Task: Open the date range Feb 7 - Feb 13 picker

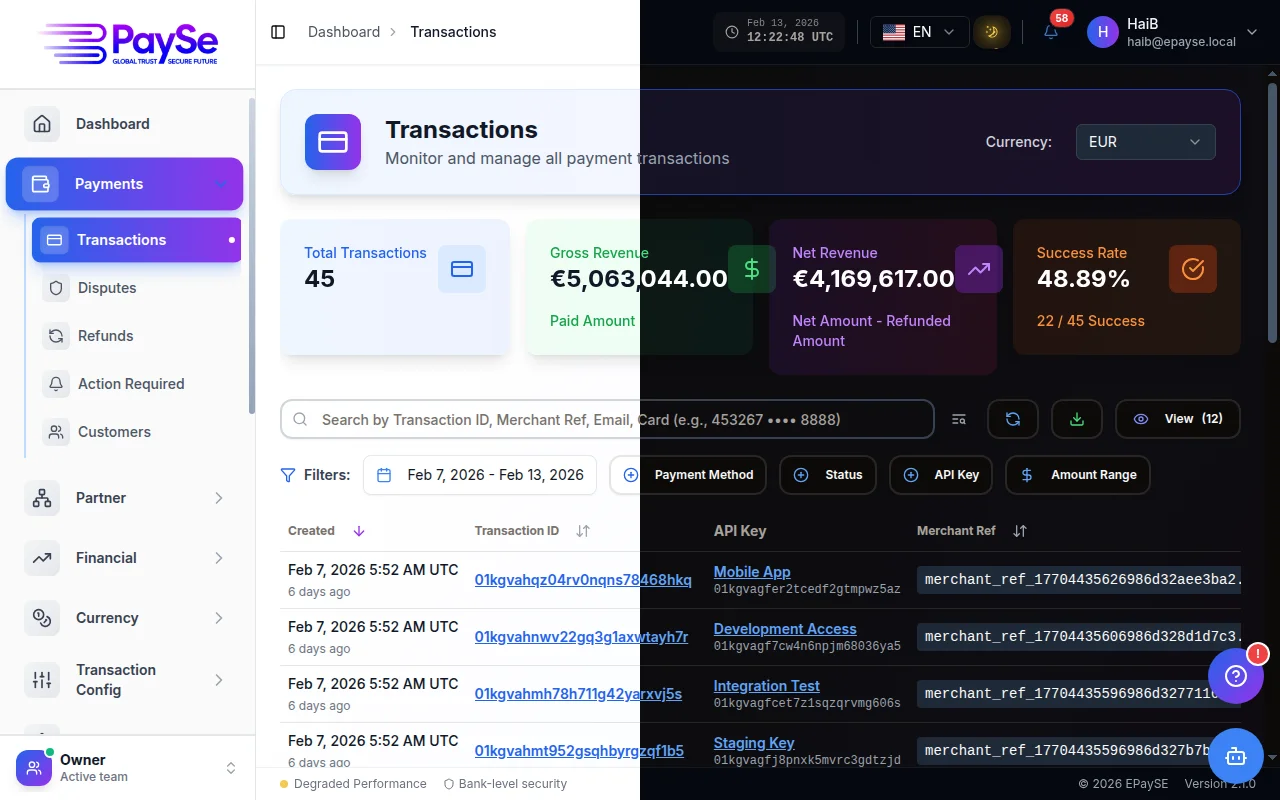Action: coord(480,475)
